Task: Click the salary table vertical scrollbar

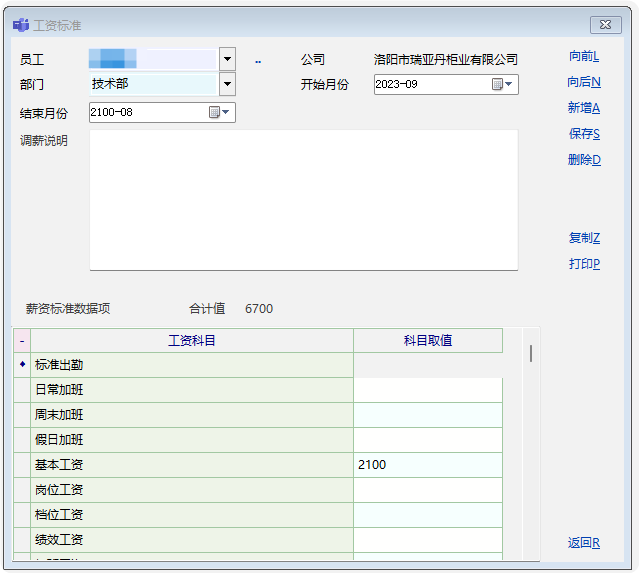Action: point(530,354)
